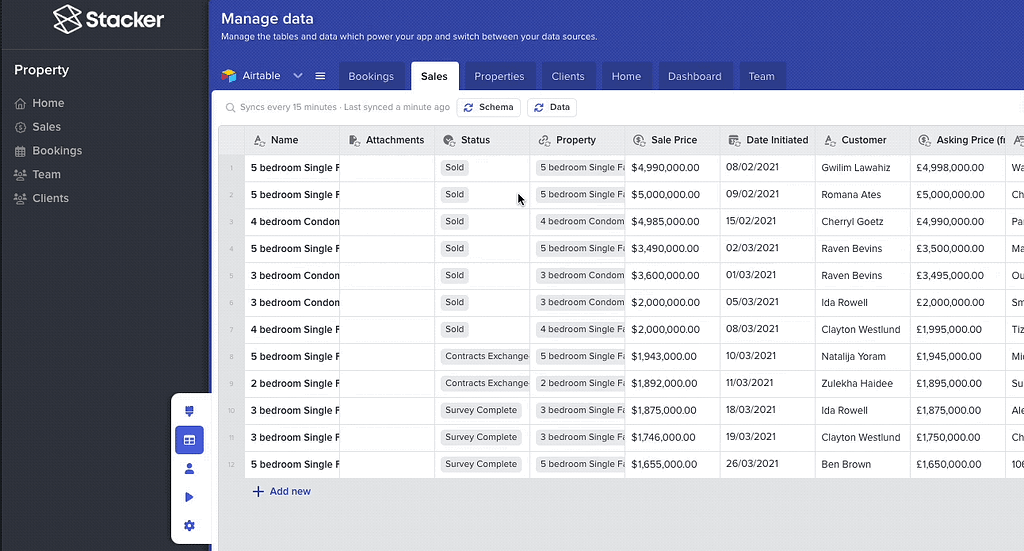The image size is (1024, 551).
Task: Select customer cell Gwilim Lawahiz
Action: [855, 168]
